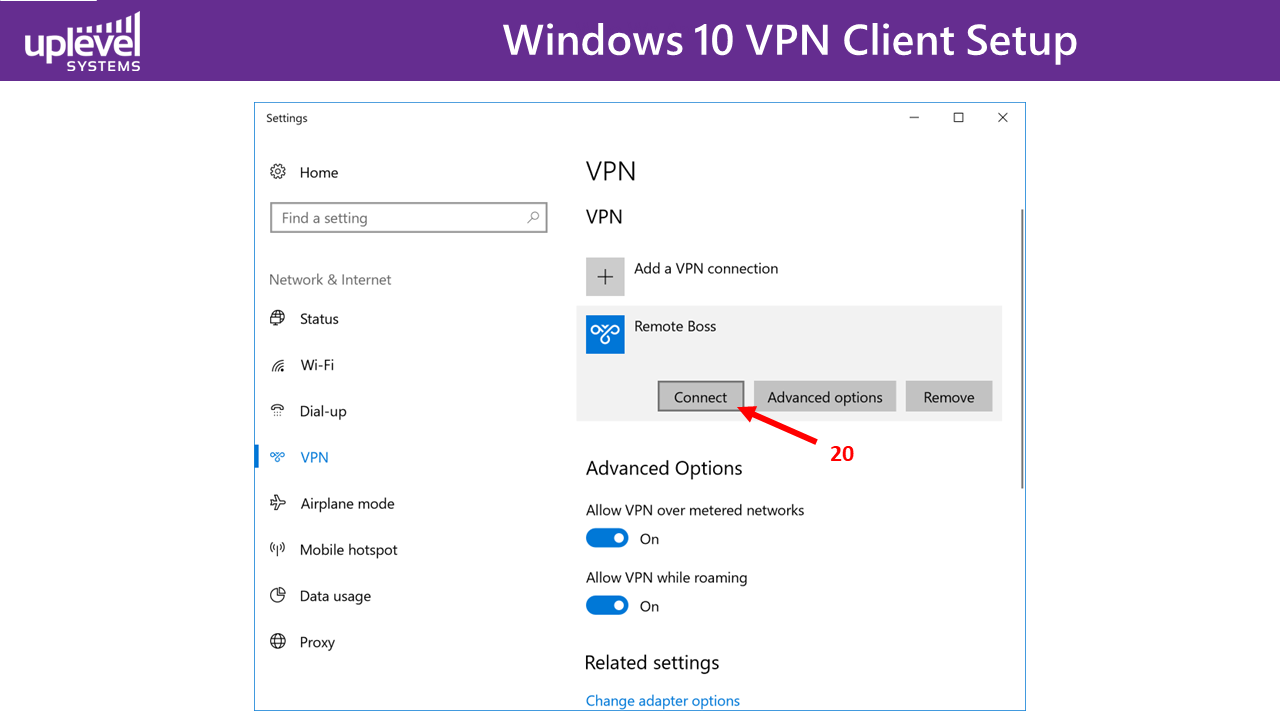Maximize the Settings window

click(x=958, y=118)
